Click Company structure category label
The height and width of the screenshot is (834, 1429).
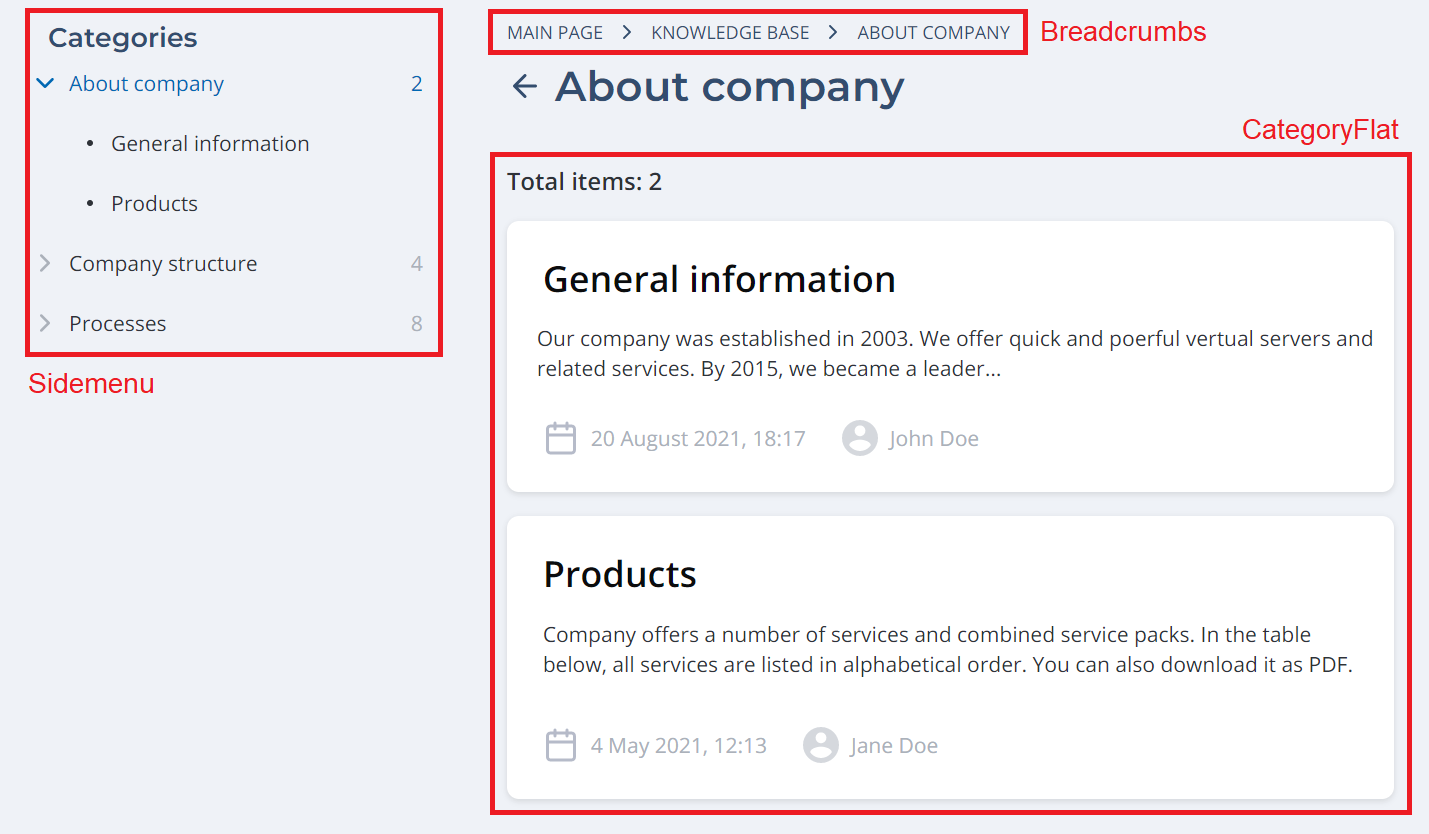tap(163, 264)
